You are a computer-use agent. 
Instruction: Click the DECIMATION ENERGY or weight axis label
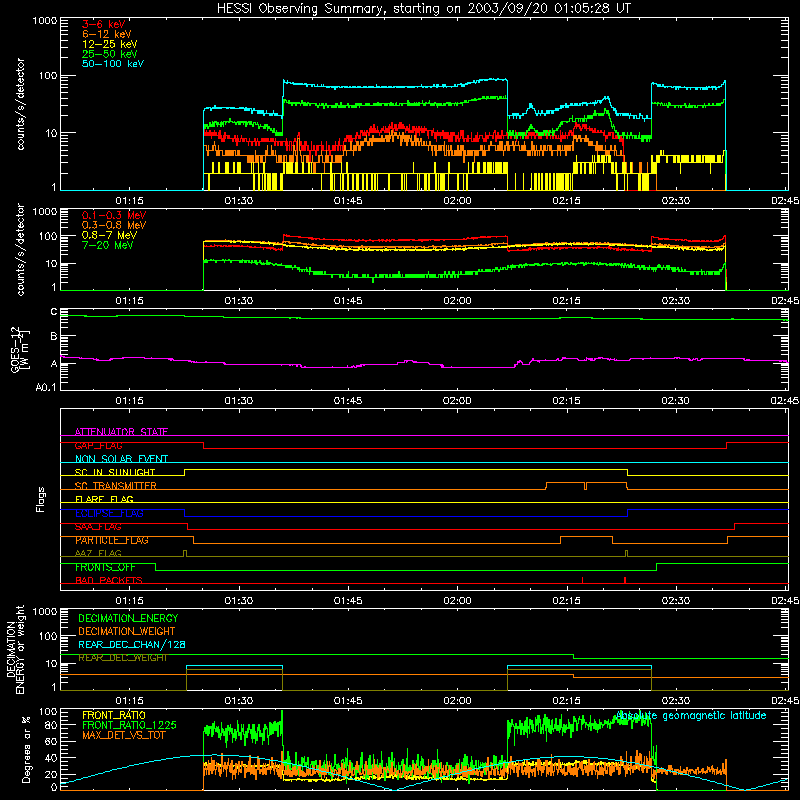[15, 649]
